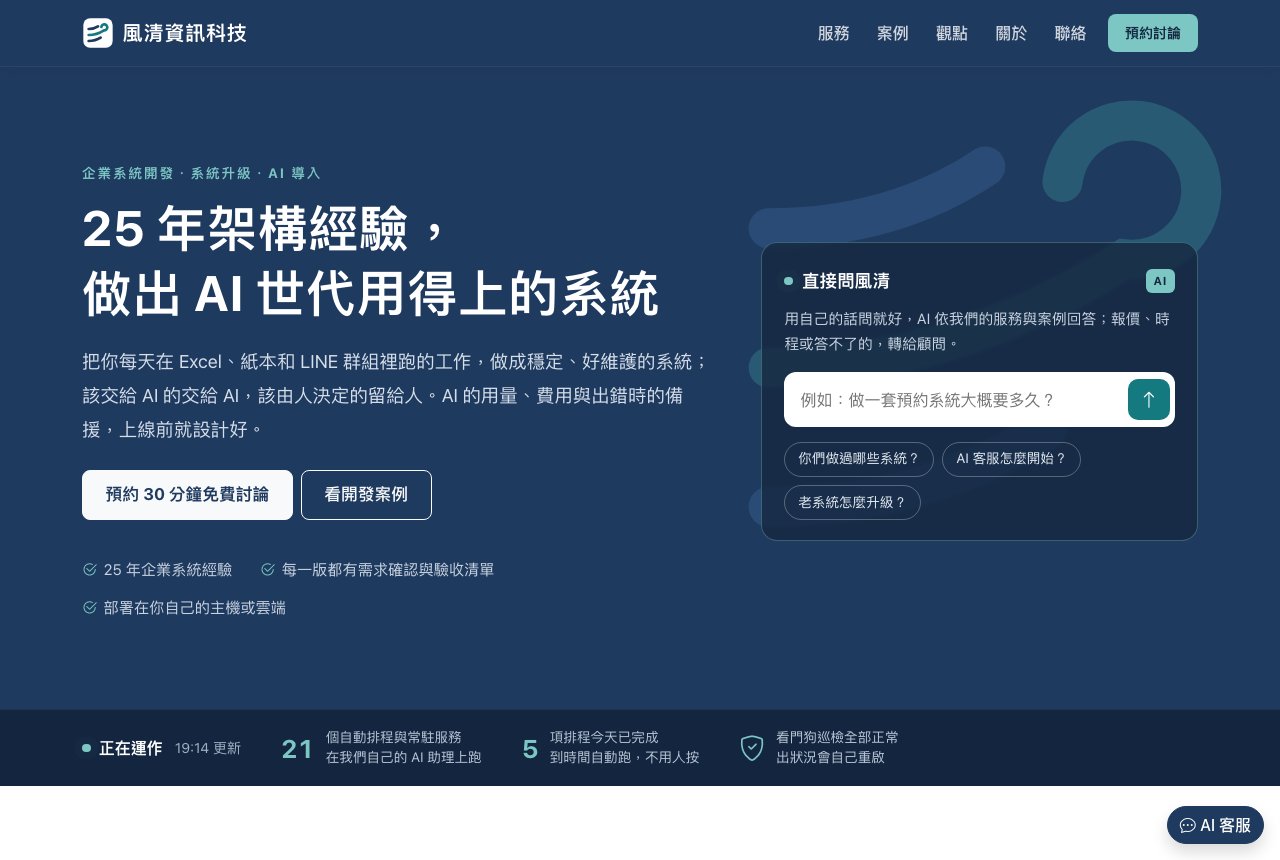This screenshot has width=1280, height=860.
Task: Click the 風清資訊科技 logo icon
Action: [98, 33]
